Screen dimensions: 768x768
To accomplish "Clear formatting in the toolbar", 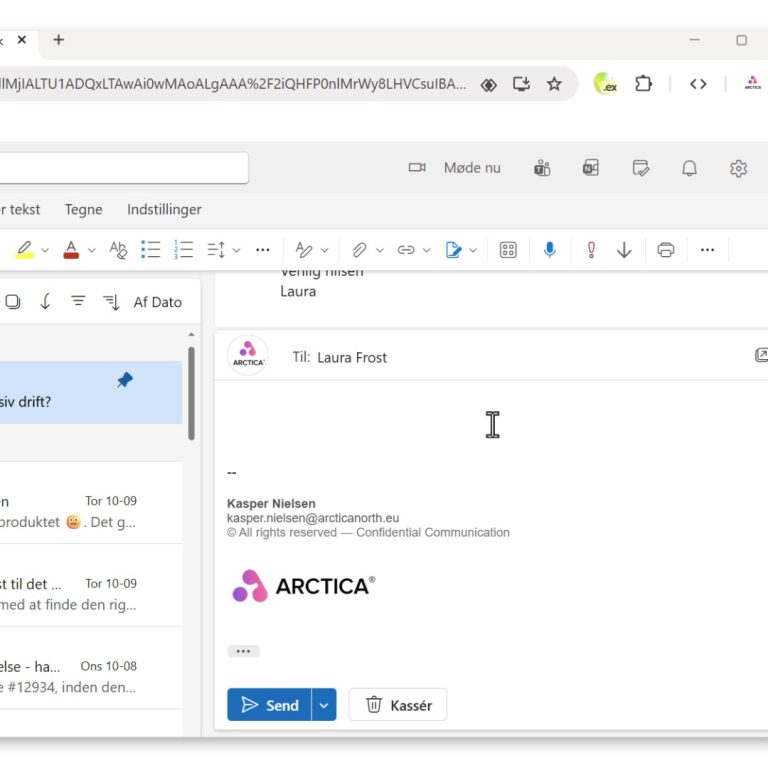I will click(118, 250).
